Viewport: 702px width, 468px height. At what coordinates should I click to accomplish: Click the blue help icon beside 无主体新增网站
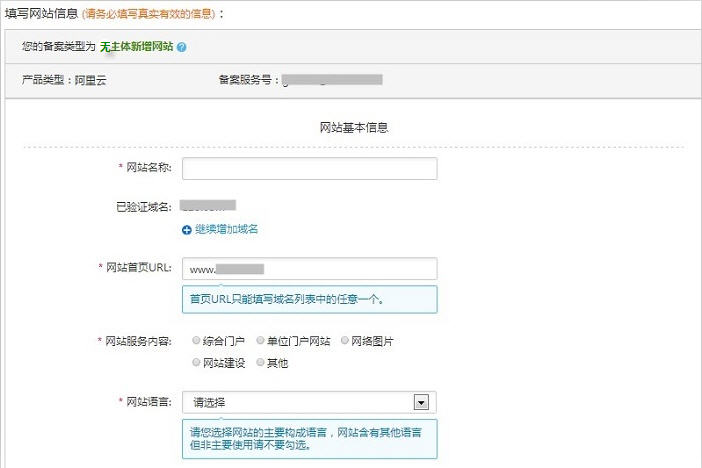click(x=181, y=47)
